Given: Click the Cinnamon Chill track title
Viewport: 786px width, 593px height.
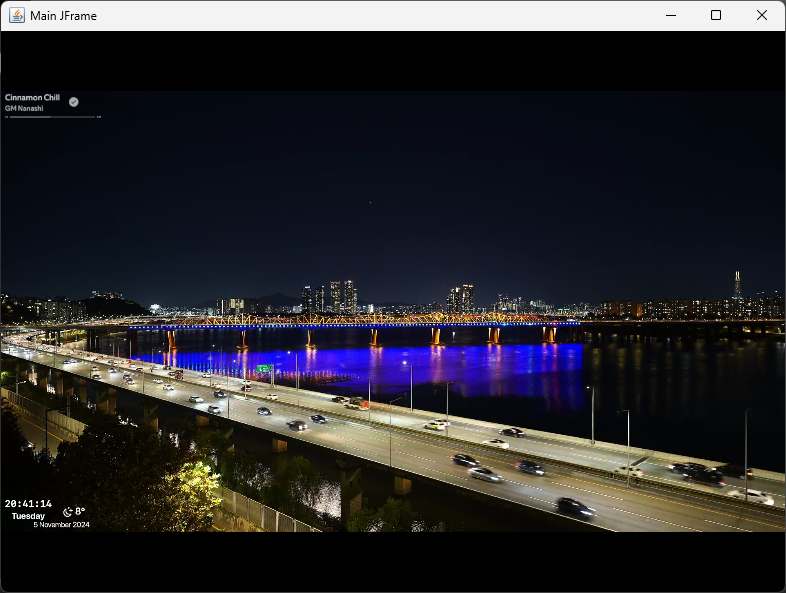Looking at the screenshot, I should [32, 98].
